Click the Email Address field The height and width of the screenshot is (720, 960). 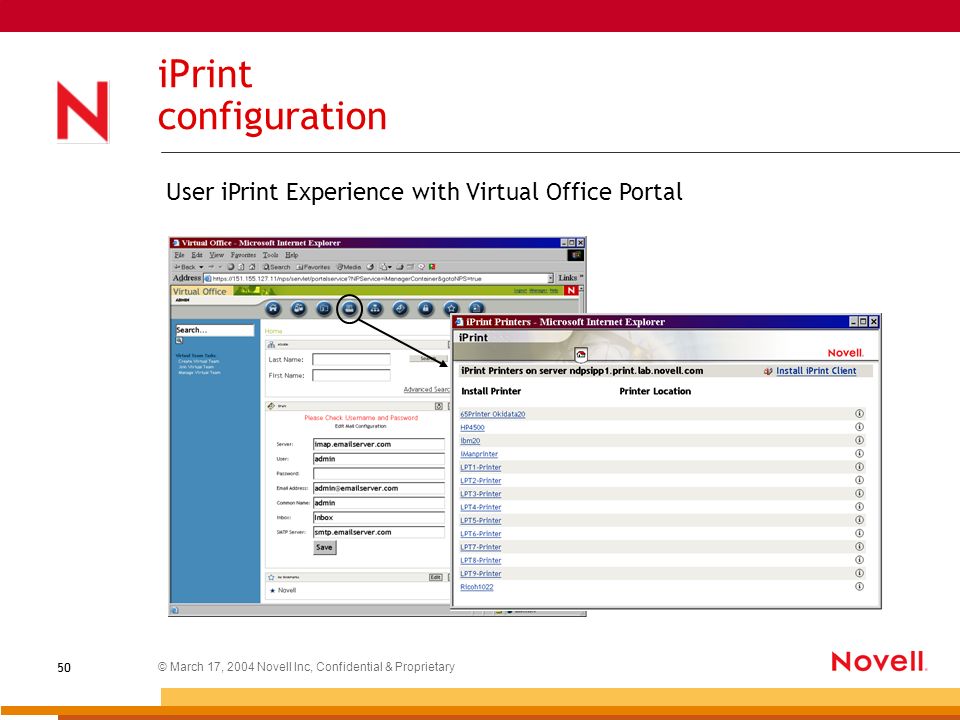(379, 489)
